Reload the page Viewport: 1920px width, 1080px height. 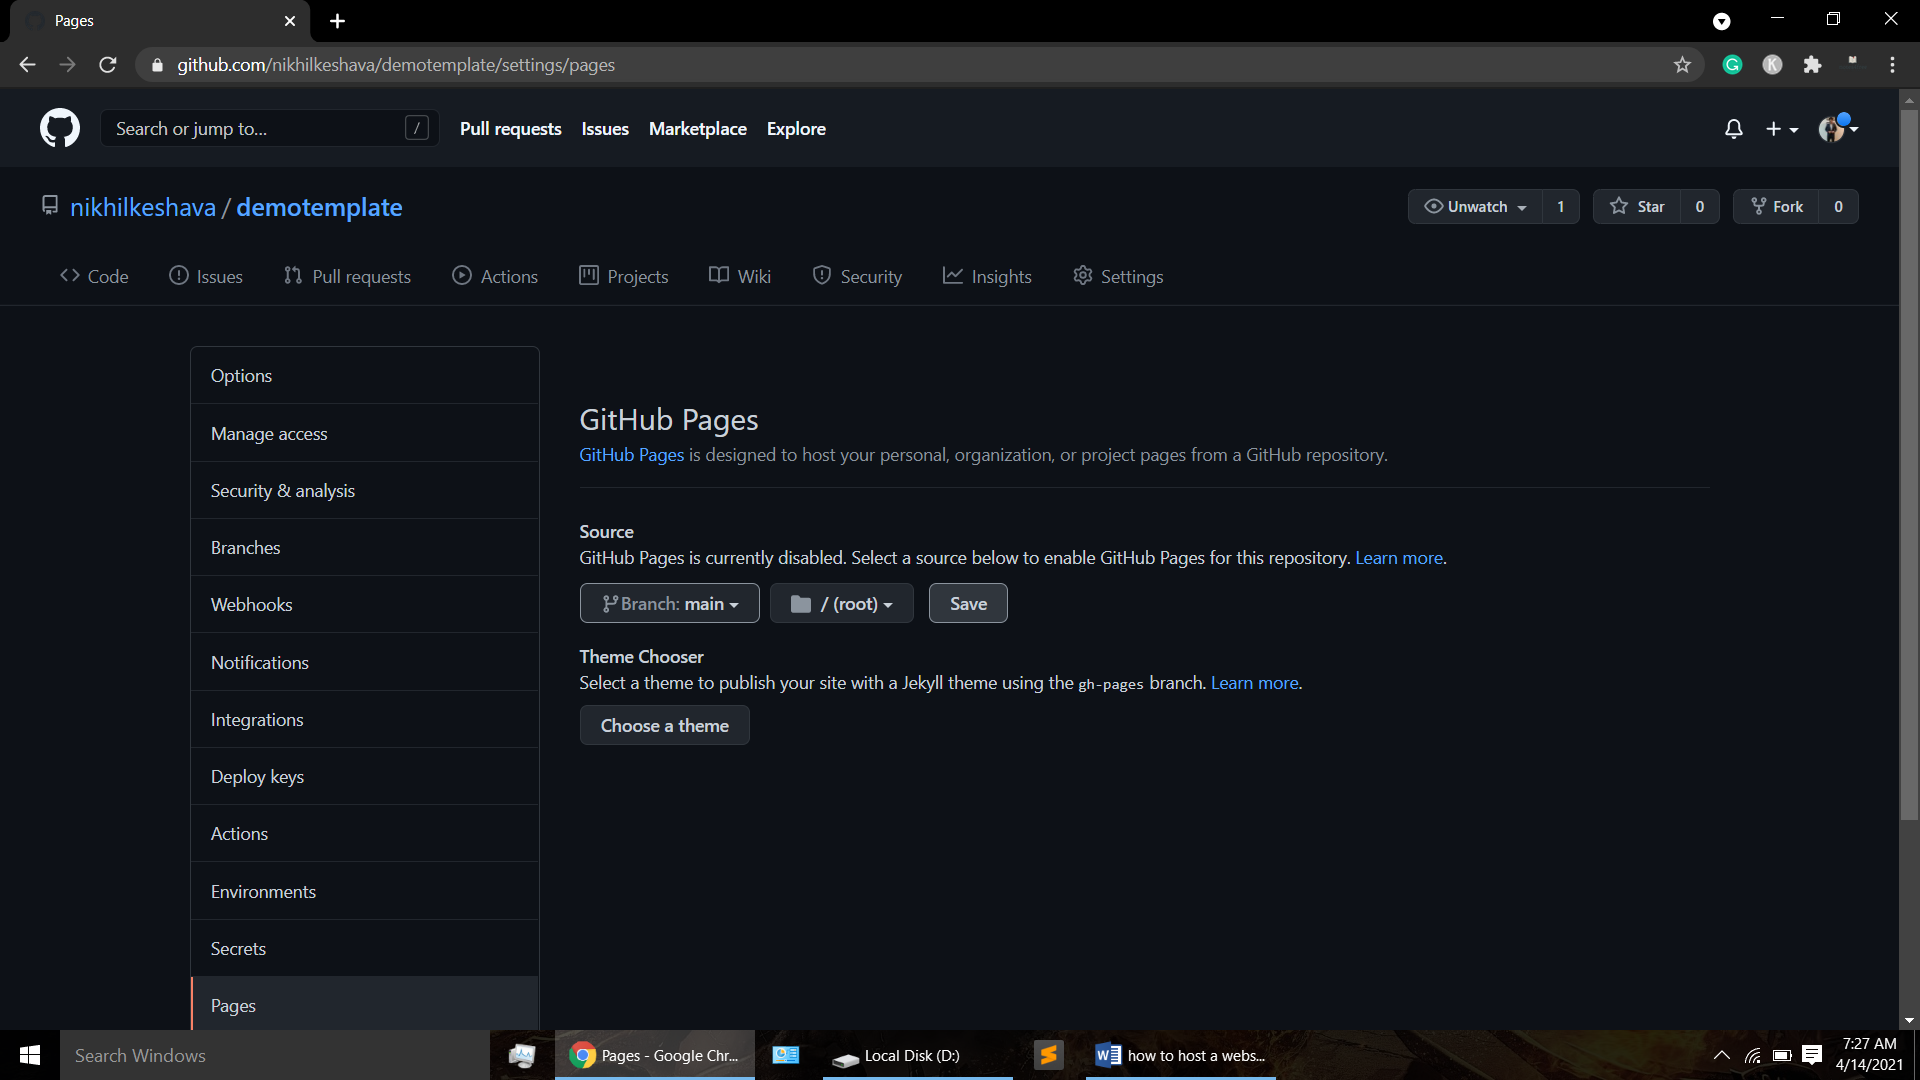click(x=108, y=65)
